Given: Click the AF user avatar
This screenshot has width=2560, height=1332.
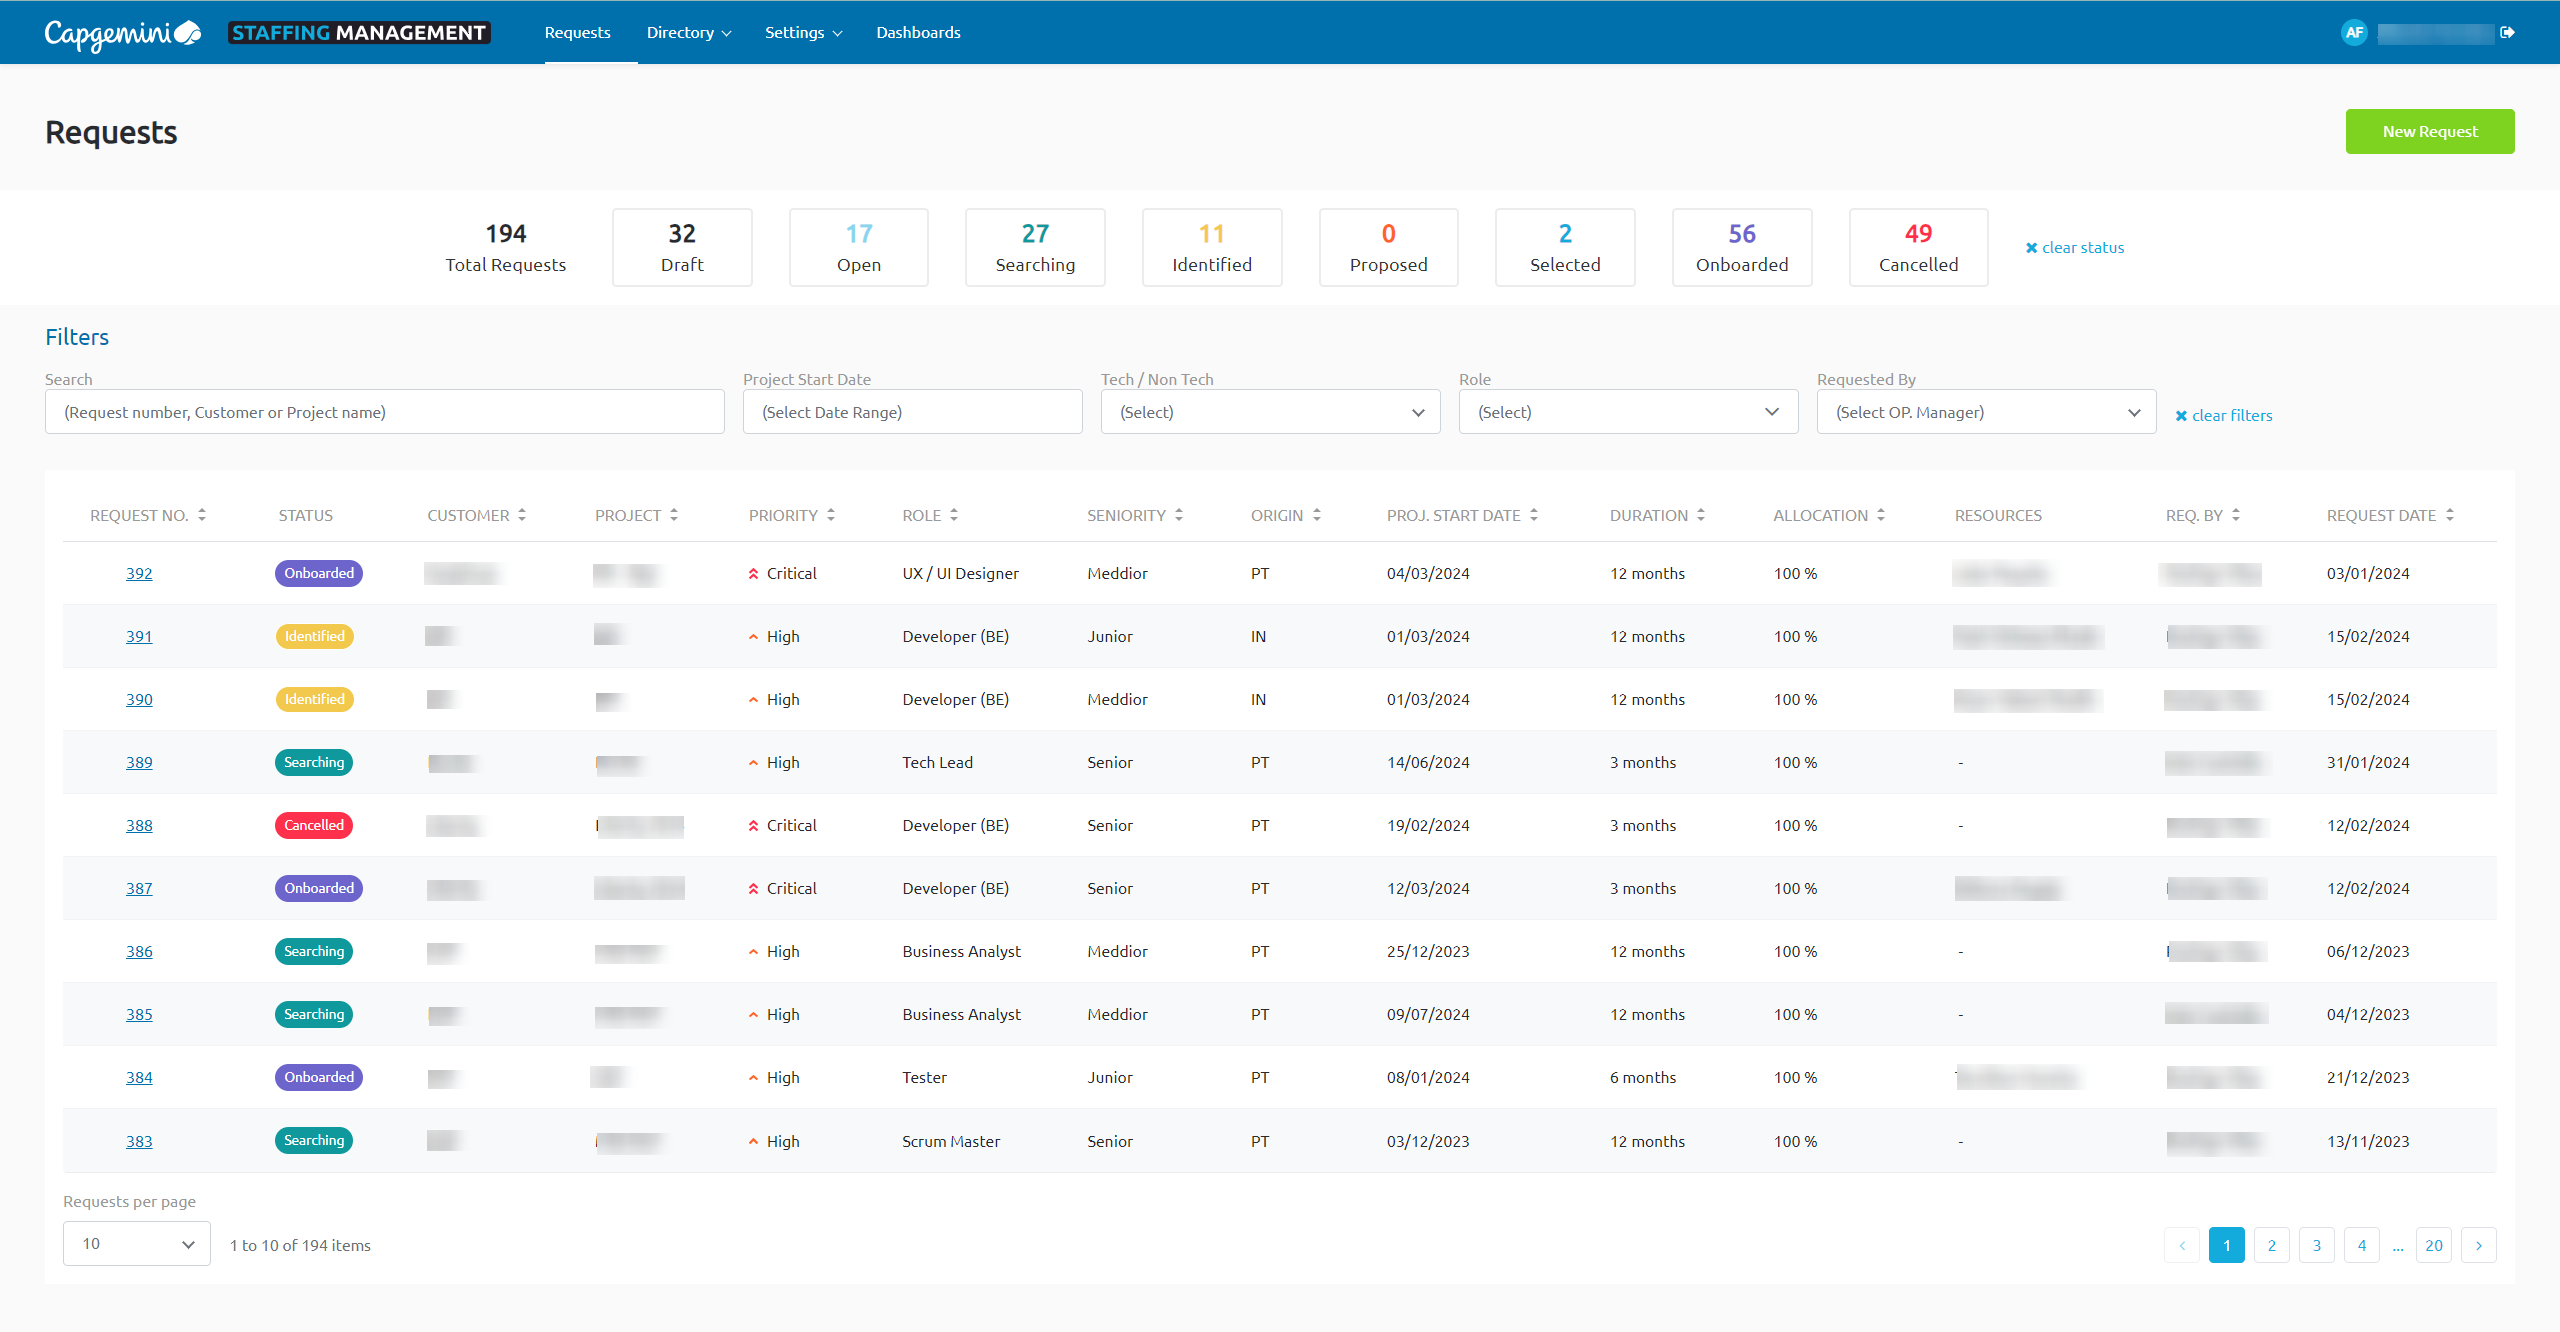Looking at the screenshot, I should pyautogui.click(x=2354, y=32).
